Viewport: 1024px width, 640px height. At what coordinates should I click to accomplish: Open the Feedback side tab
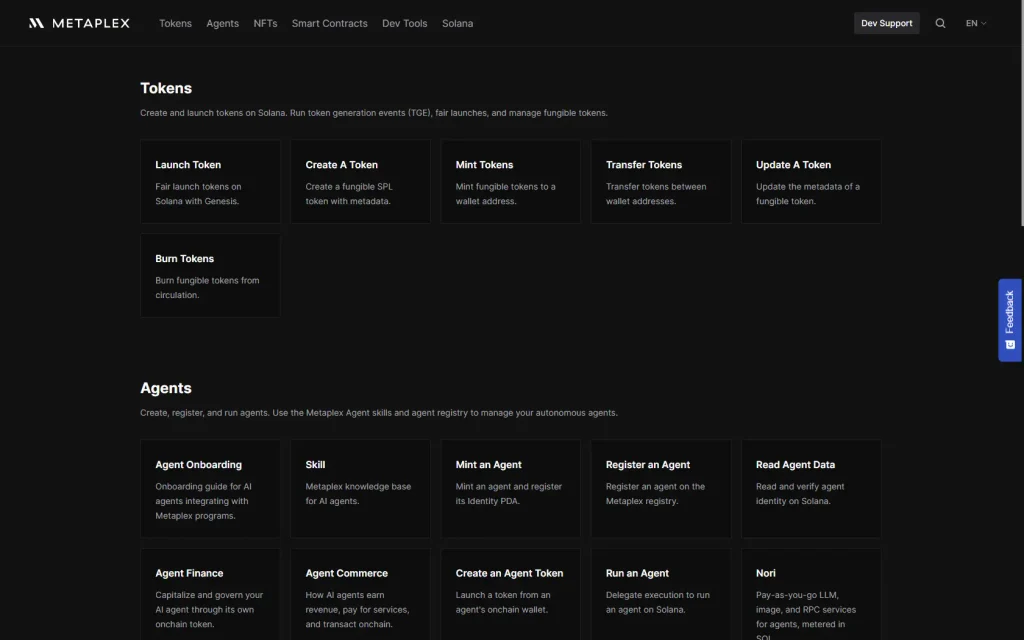pos(1010,320)
